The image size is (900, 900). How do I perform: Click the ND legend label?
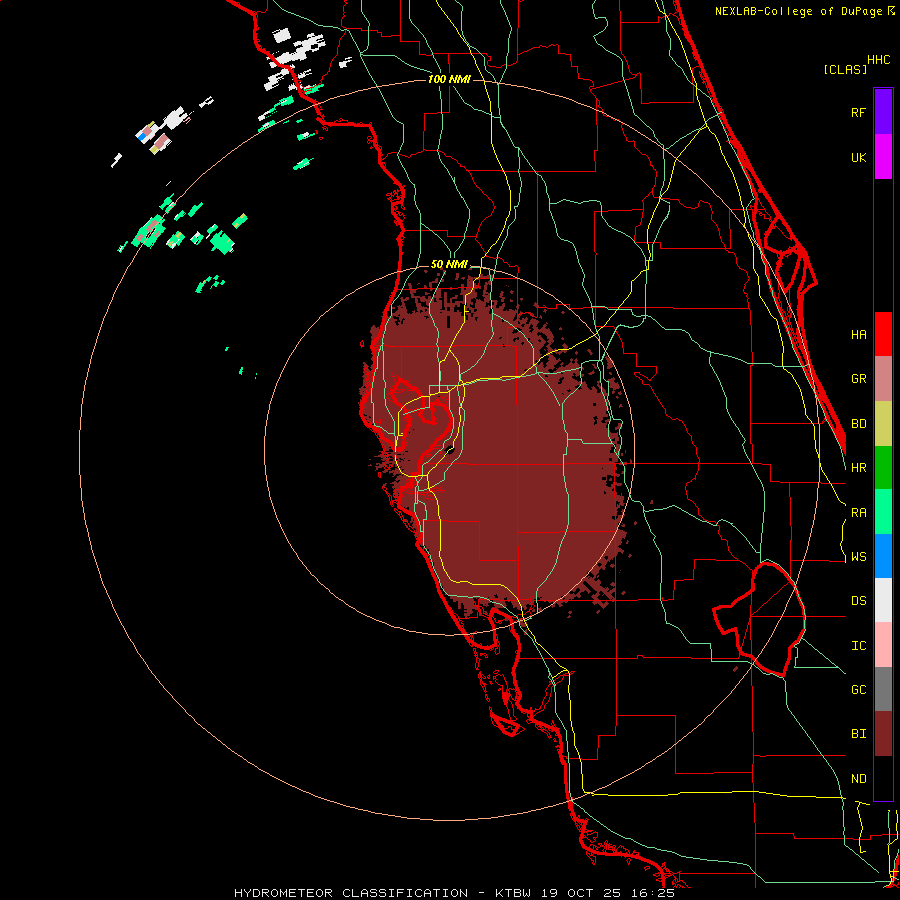tap(858, 779)
